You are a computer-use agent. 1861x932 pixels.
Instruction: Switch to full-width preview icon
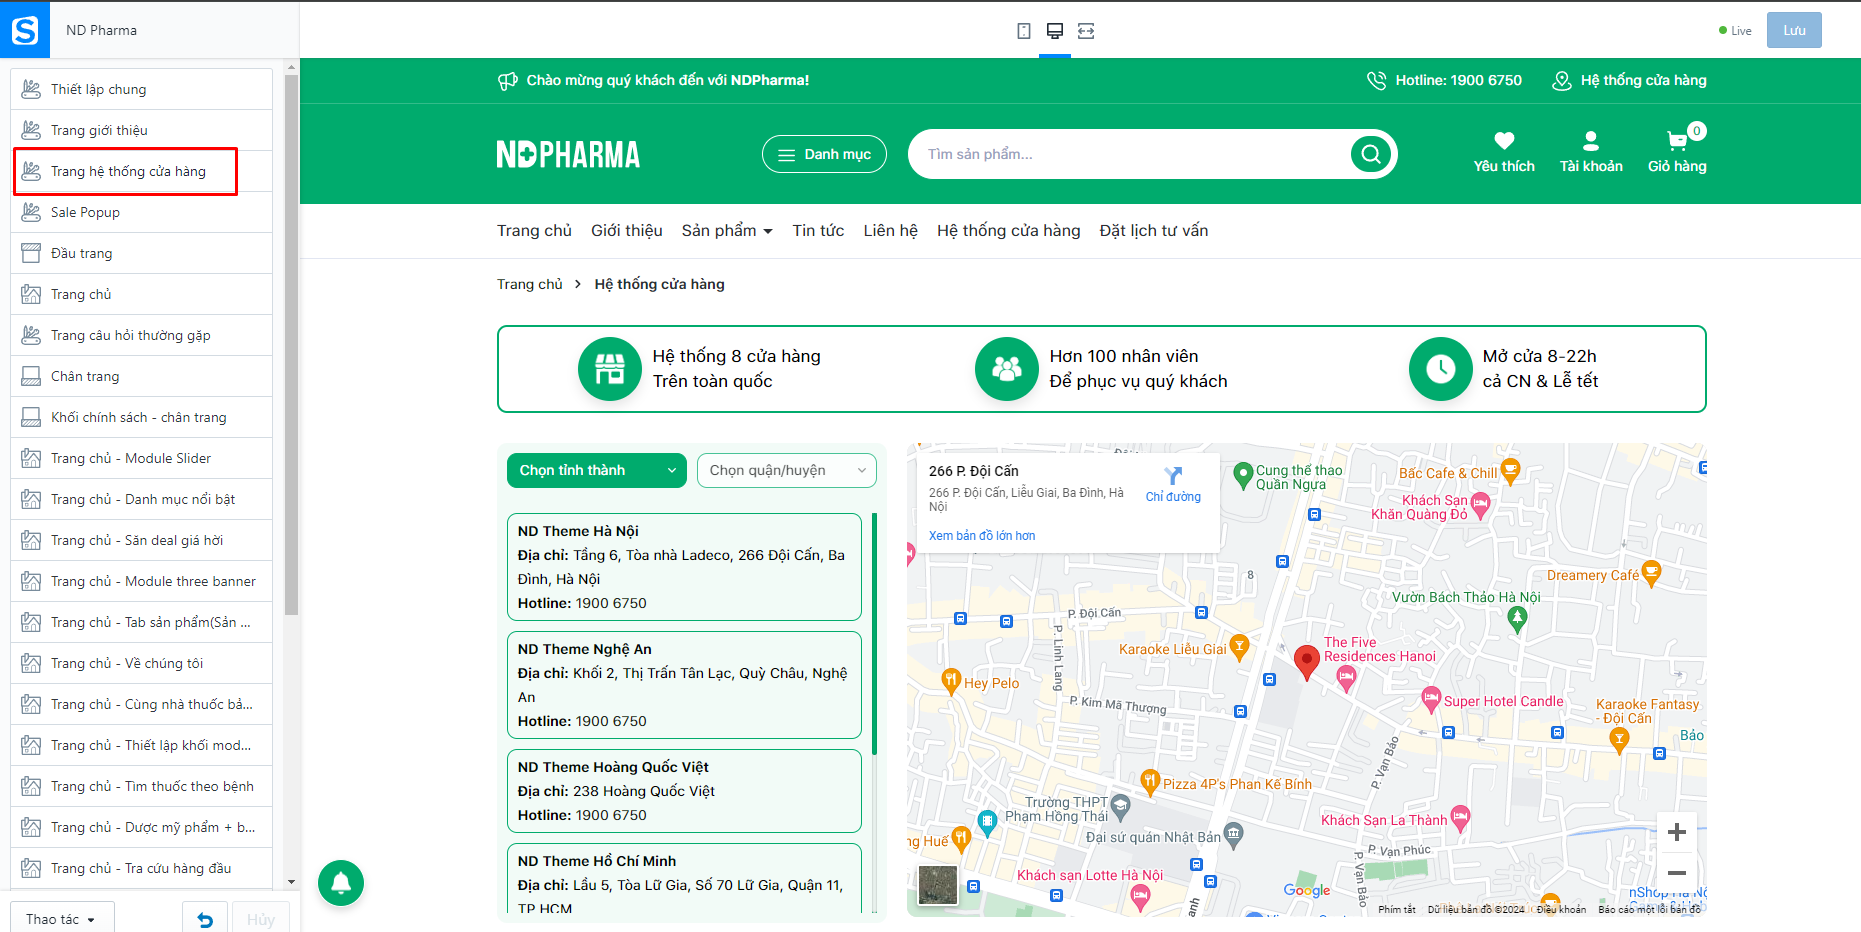click(1086, 31)
